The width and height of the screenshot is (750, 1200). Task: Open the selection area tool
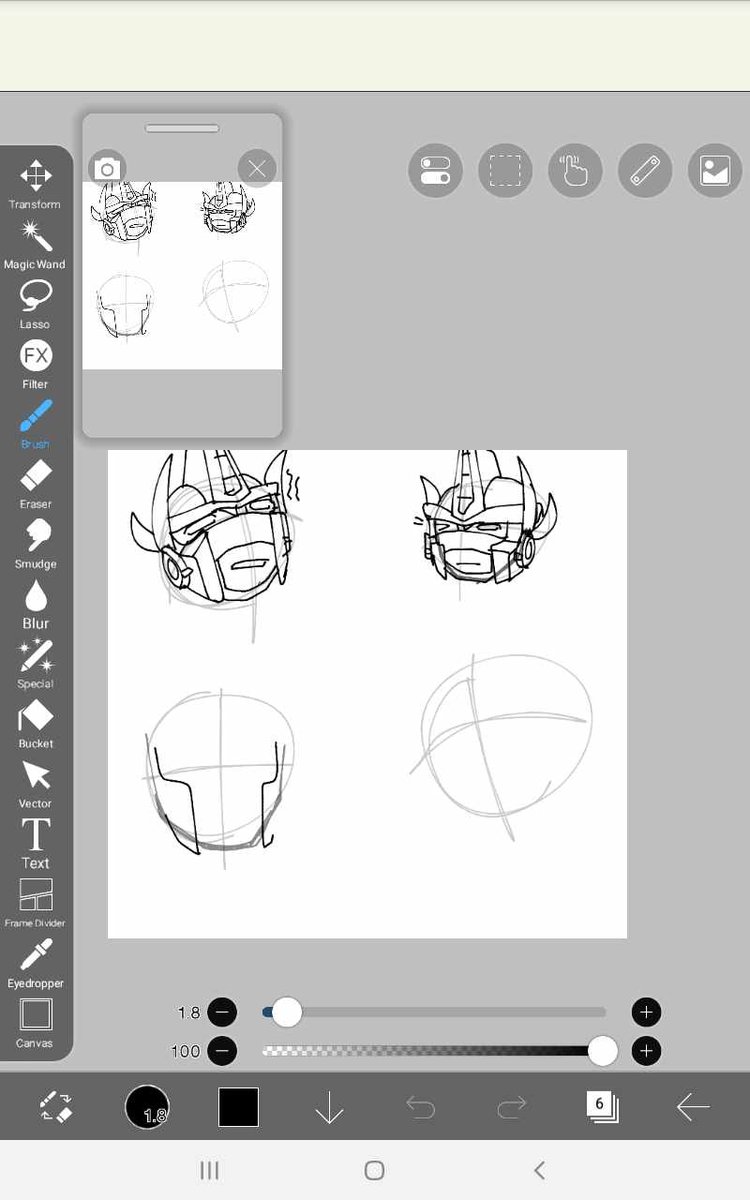point(505,171)
